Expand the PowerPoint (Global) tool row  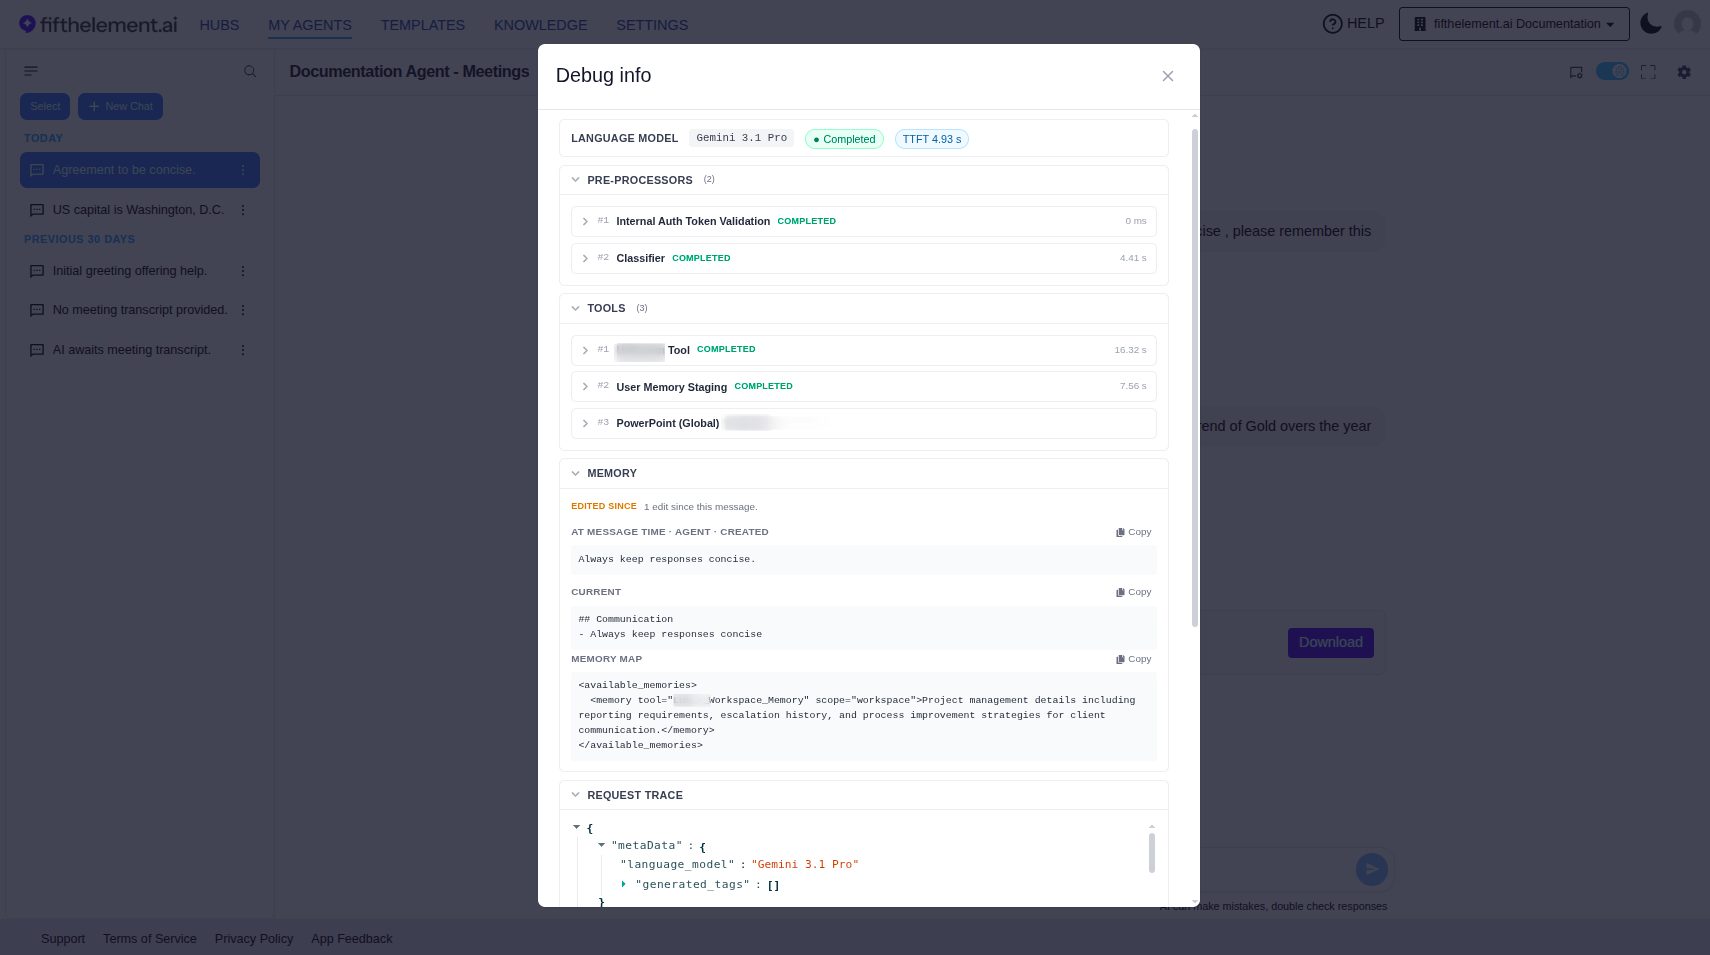click(x=864, y=423)
